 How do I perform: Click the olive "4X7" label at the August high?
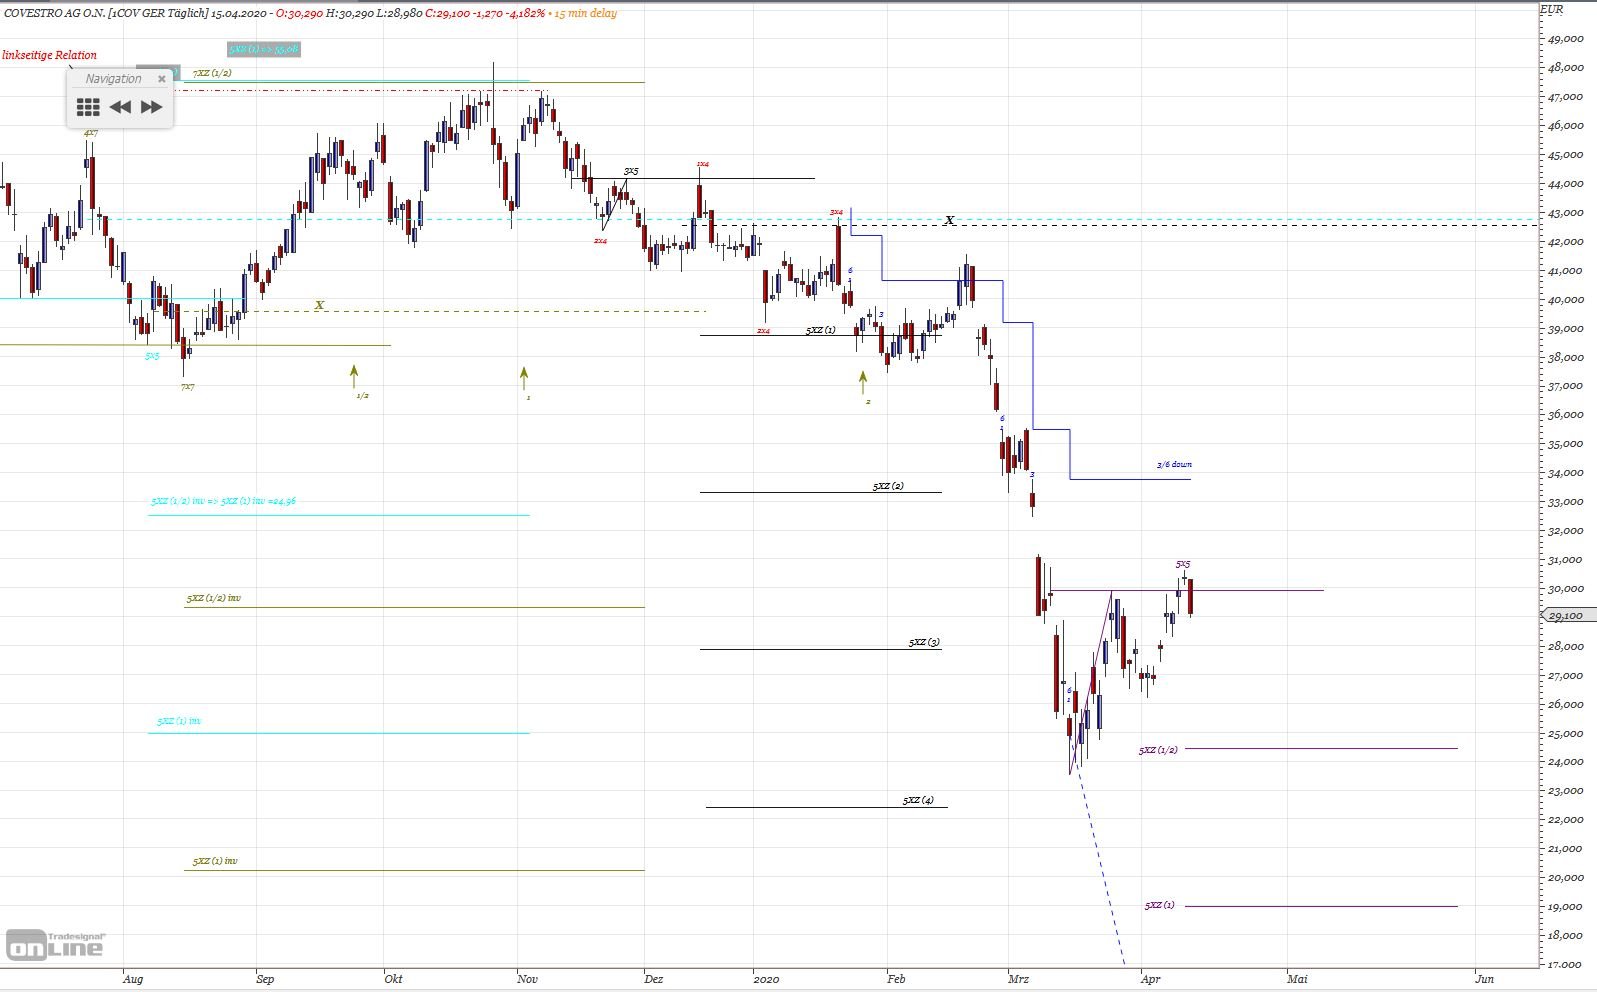(x=91, y=133)
